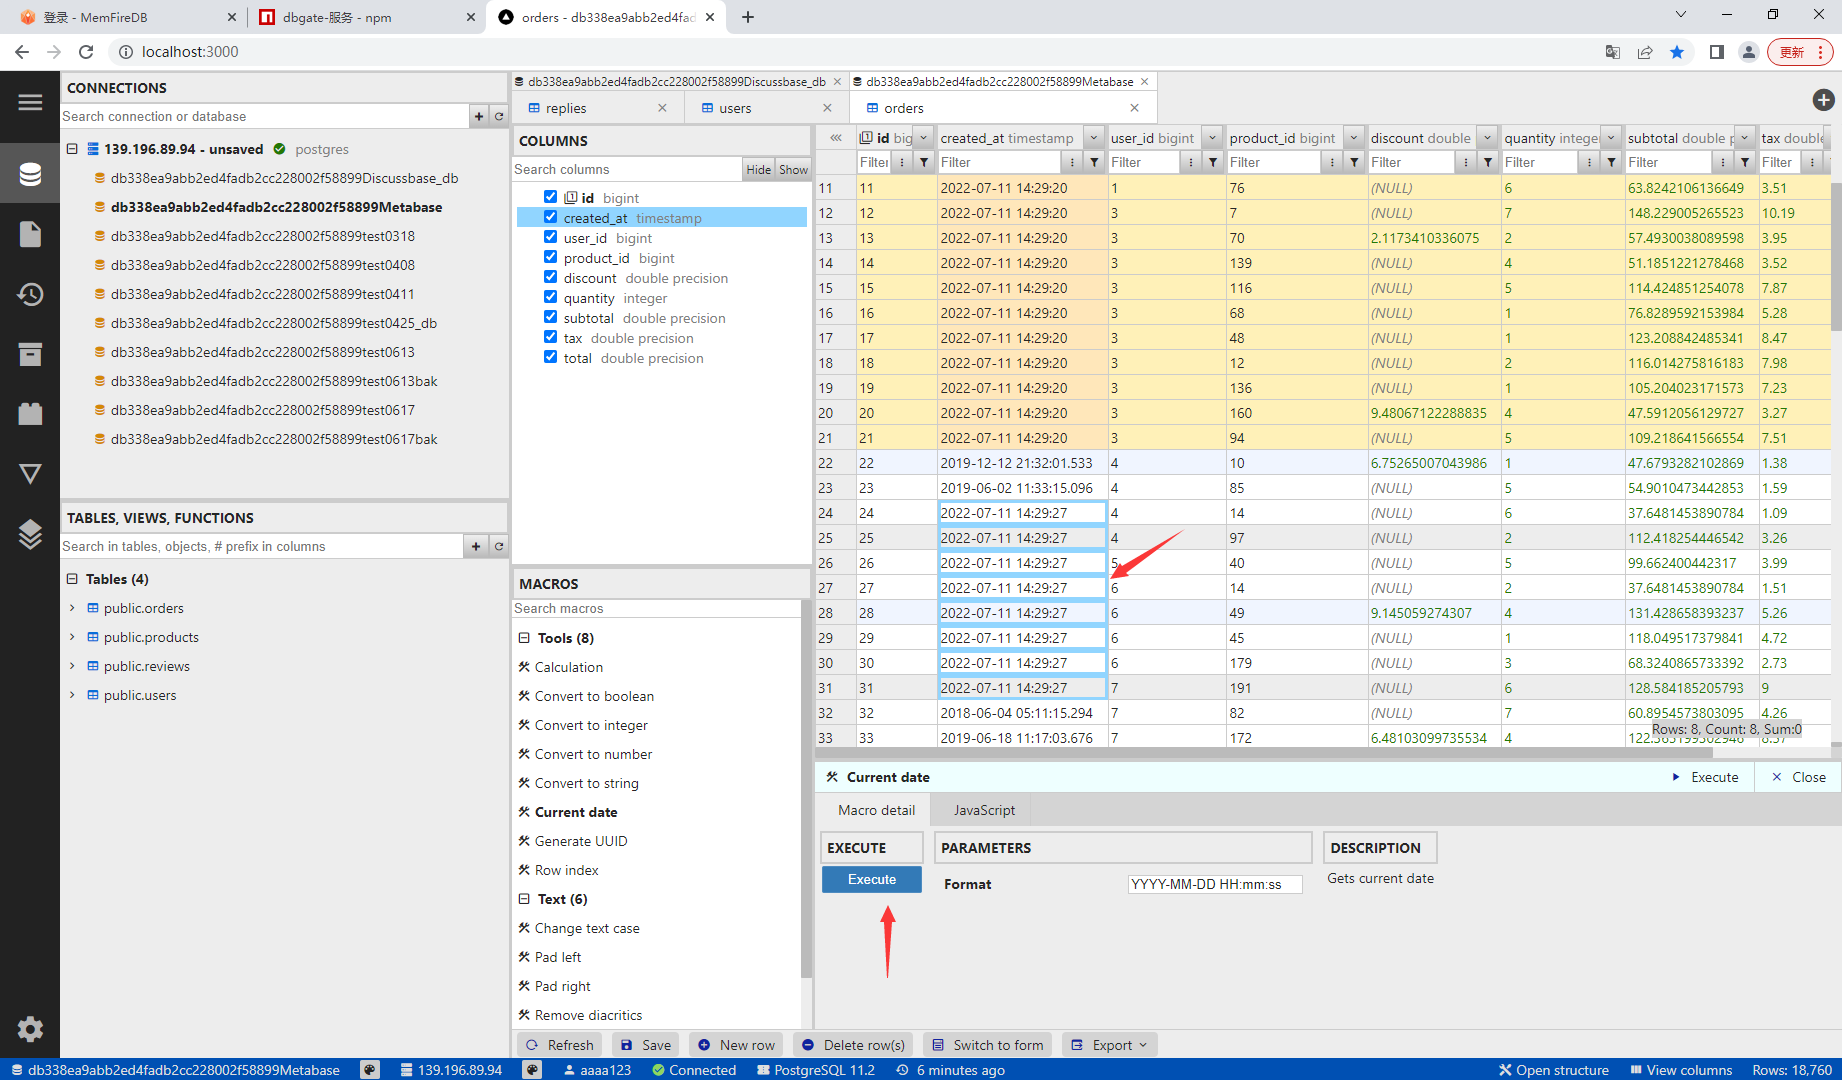Open the settings gear icon in sidebar
Viewport: 1842px width, 1080px height.
click(30, 1028)
